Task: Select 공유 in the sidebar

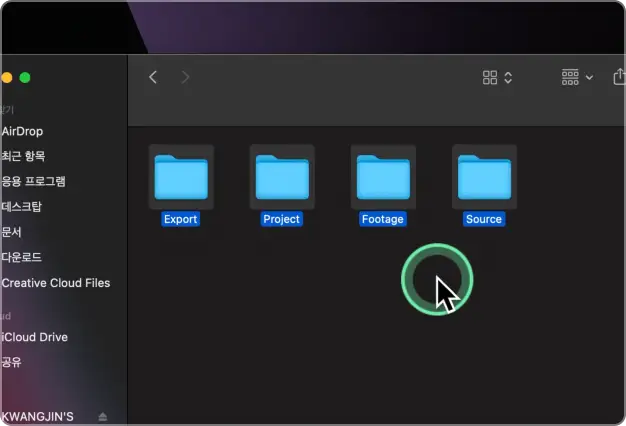Action: click(x=11, y=362)
